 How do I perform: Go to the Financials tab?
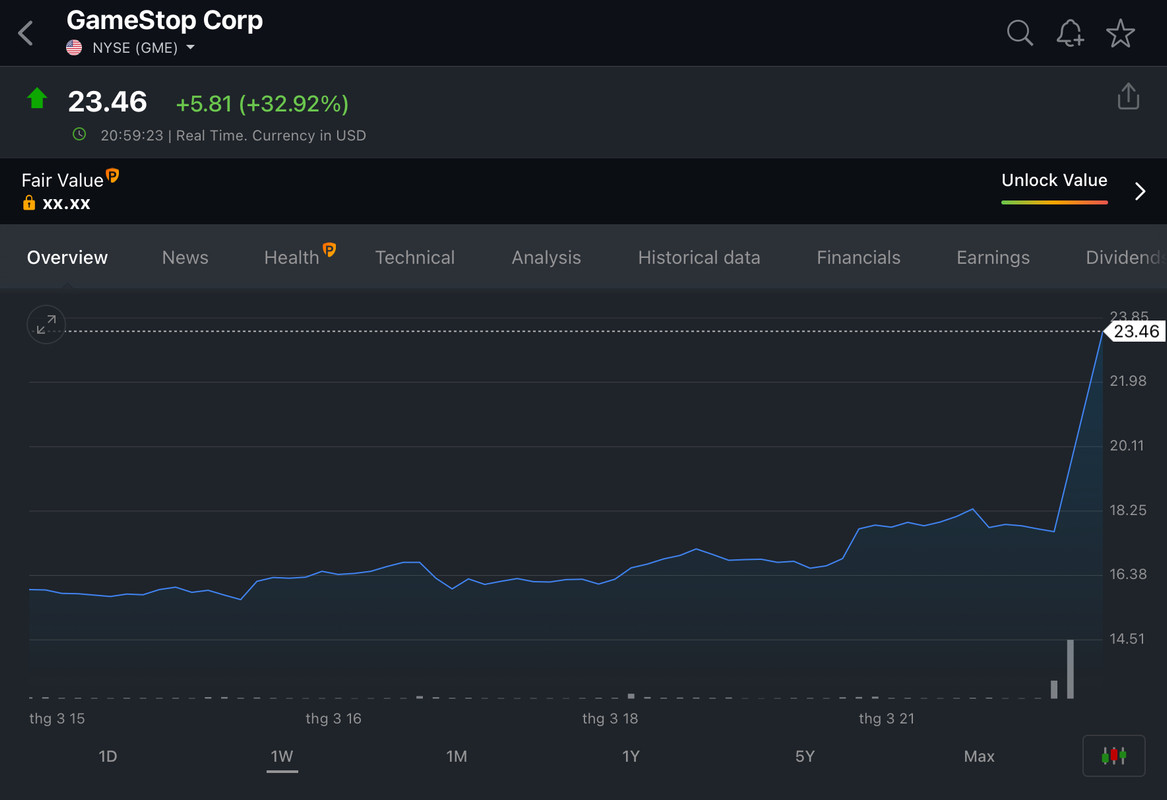point(858,257)
